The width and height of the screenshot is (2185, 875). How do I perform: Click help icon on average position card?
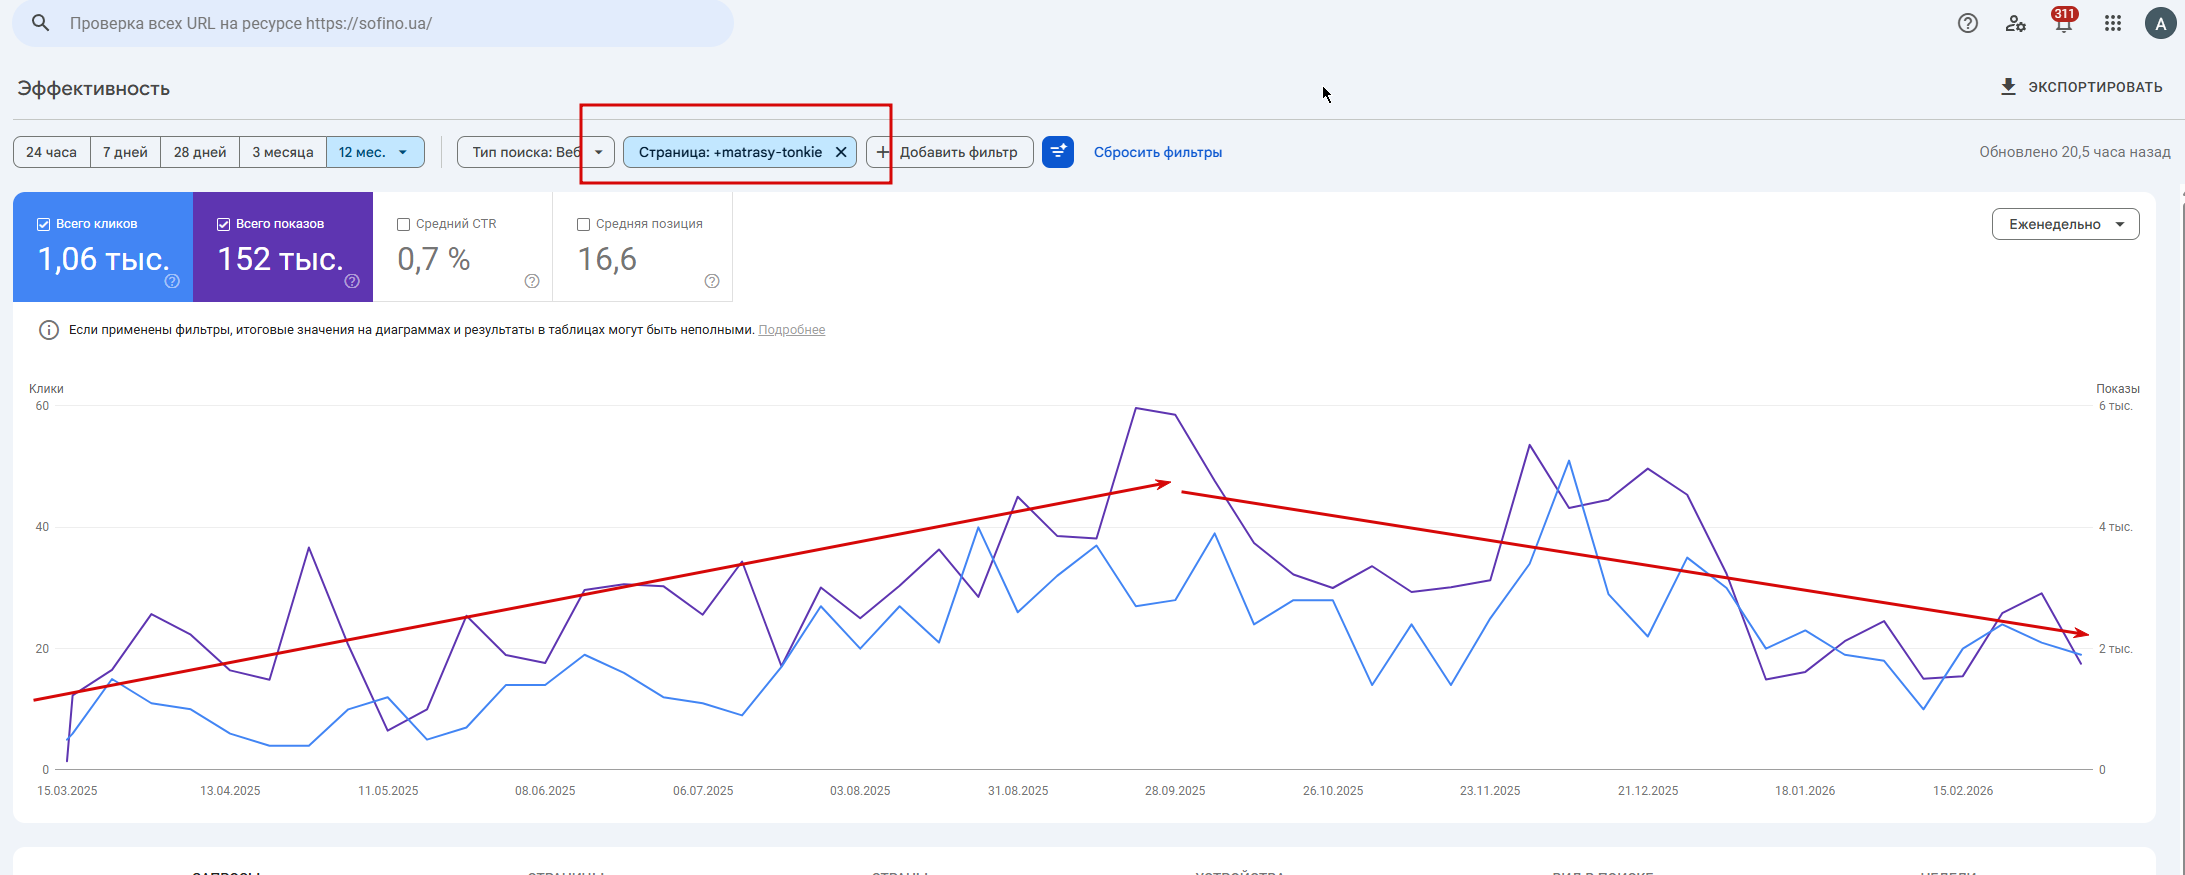[711, 281]
